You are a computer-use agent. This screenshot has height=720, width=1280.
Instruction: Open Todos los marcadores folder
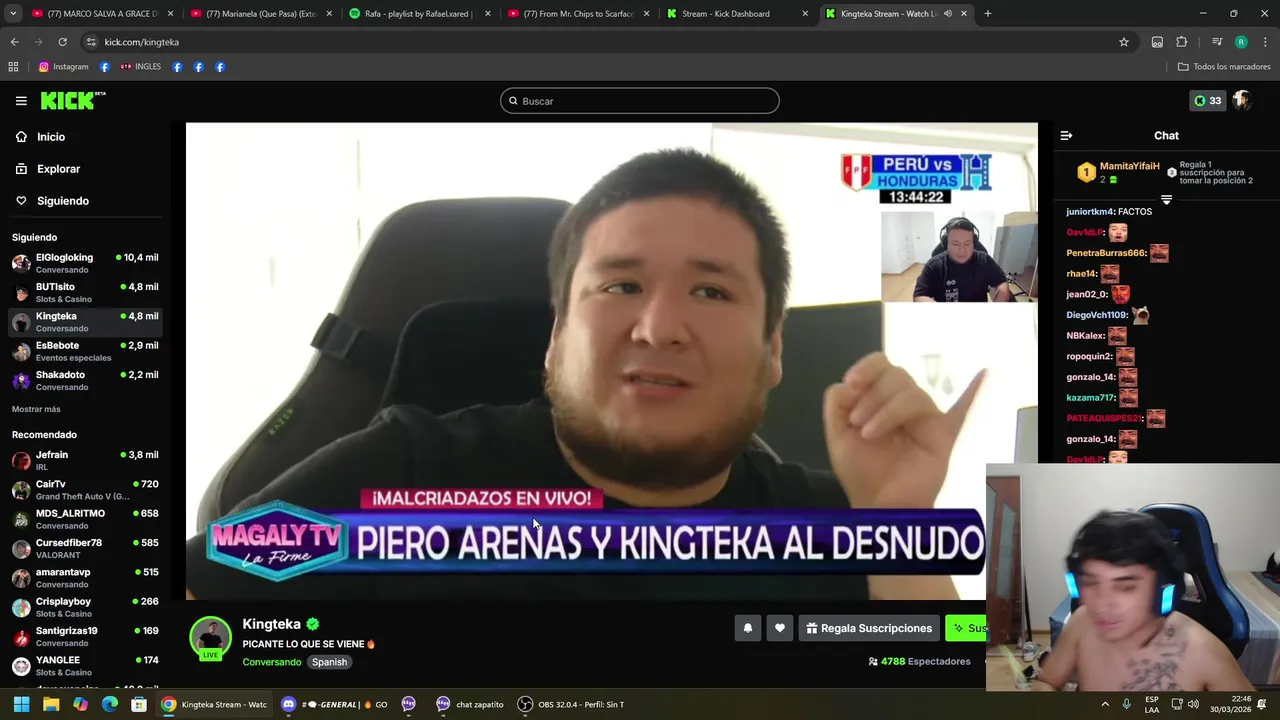click(1224, 67)
